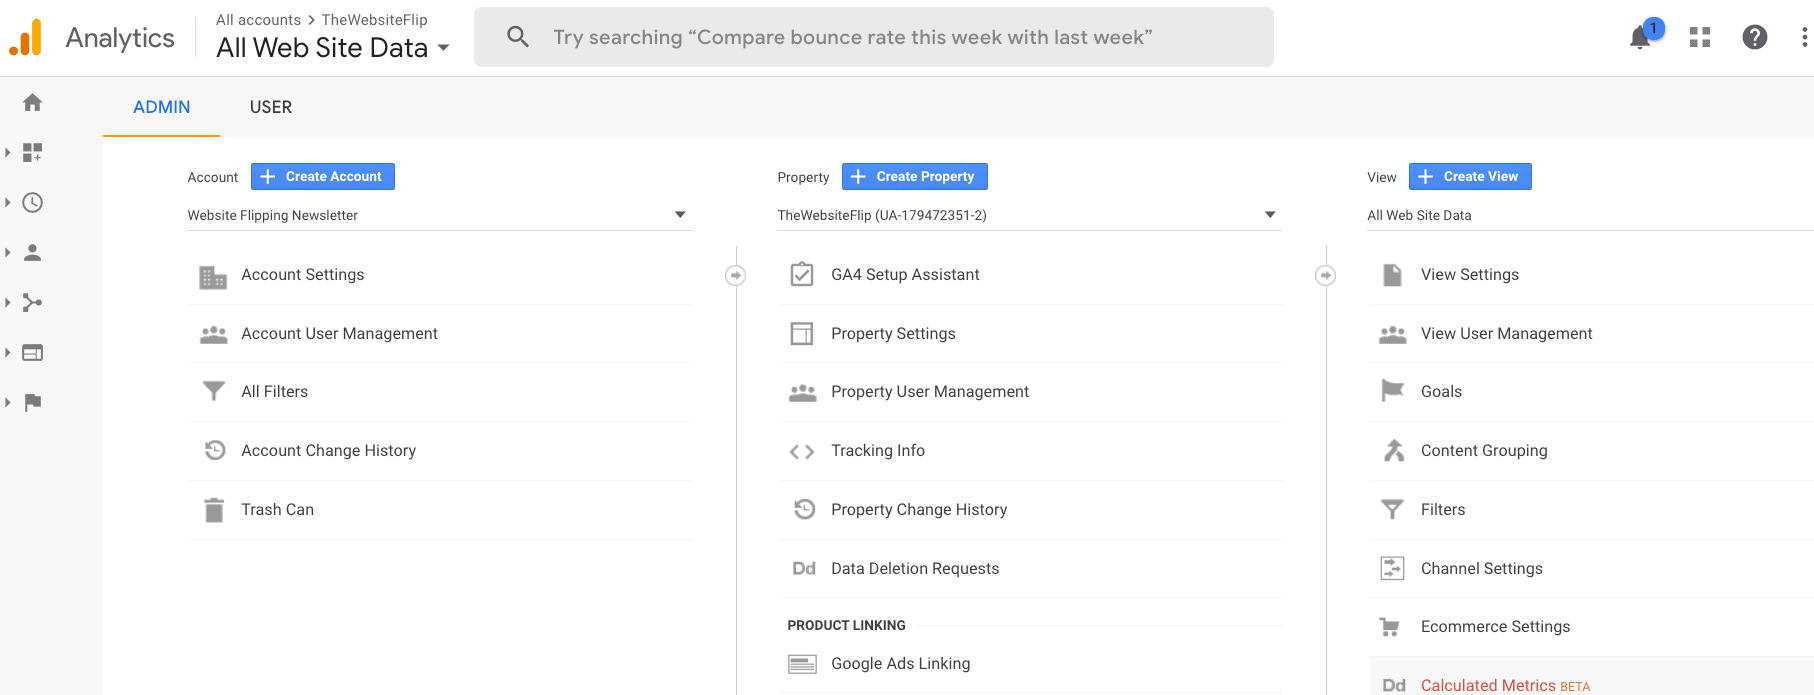Screen dimensions: 1814x695
Task: Open the View selector All Web Site Data
Action: tap(1590, 215)
